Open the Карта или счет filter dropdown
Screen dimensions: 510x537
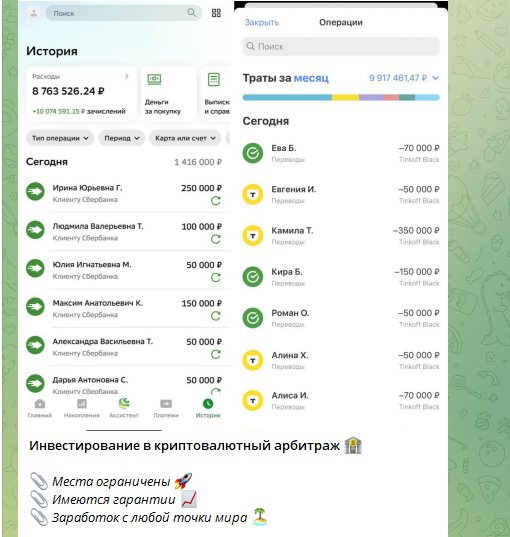(185, 138)
